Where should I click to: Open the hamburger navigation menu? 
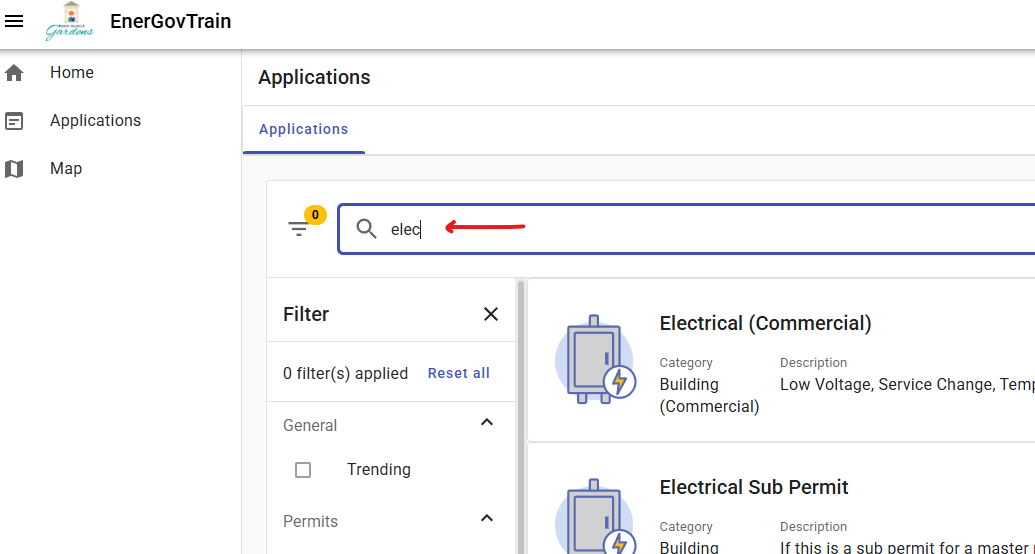pyautogui.click(x=15, y=22)
